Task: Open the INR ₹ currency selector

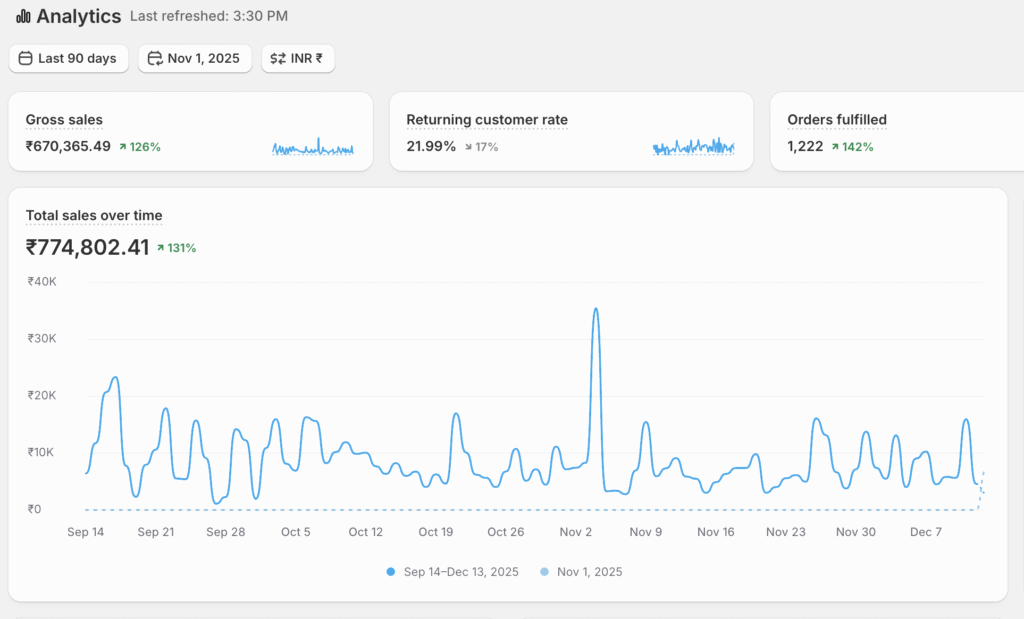Action: [298, 59]
